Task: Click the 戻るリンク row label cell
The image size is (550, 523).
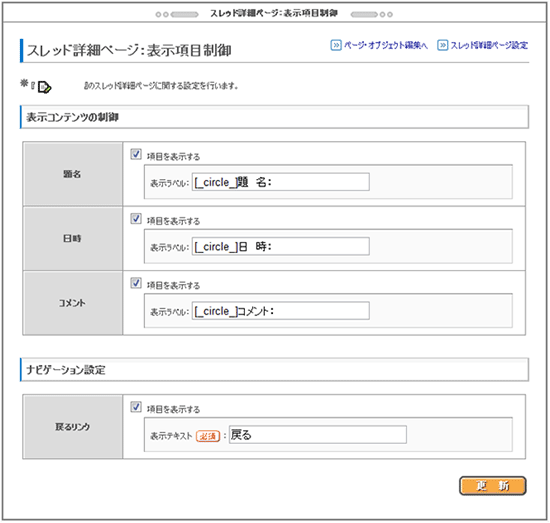Action: coord(73,427)
